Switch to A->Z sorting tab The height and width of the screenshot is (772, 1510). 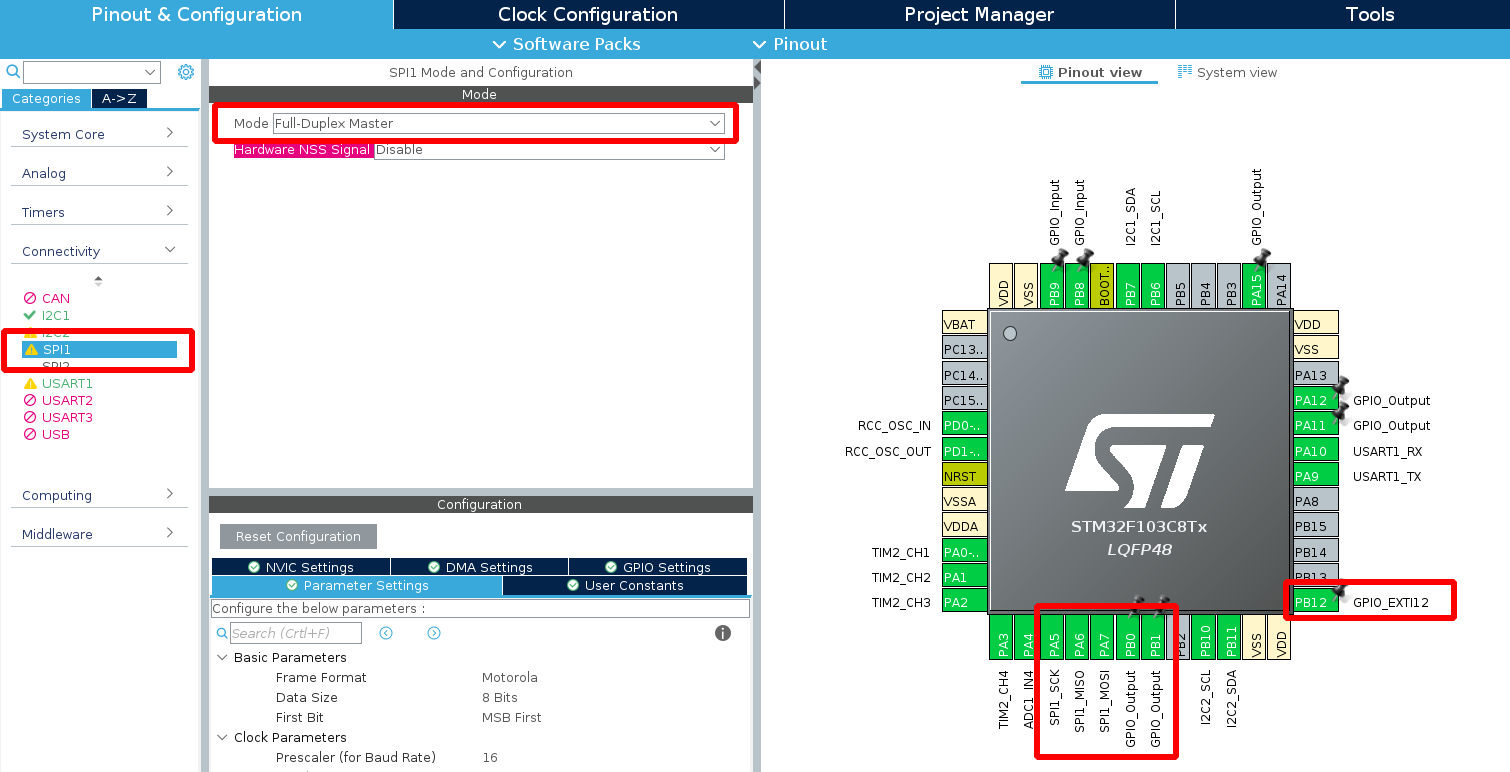[x=120, y=98]
